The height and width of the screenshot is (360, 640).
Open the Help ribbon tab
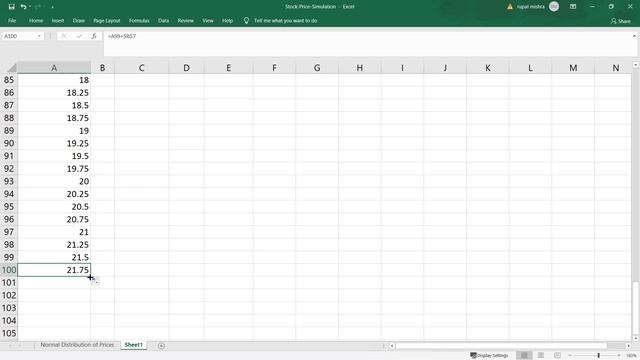coord(227,20)
